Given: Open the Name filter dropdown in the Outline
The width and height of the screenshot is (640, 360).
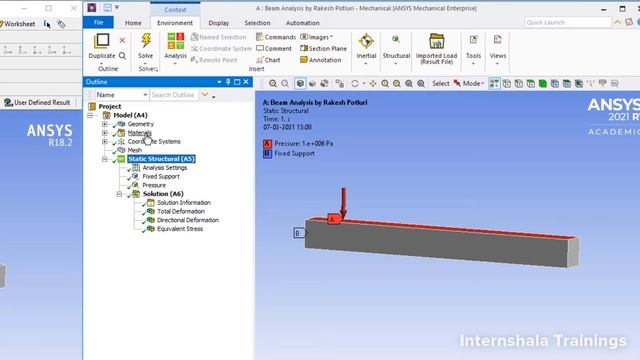Looking at the screenshot, I should 145,95.
